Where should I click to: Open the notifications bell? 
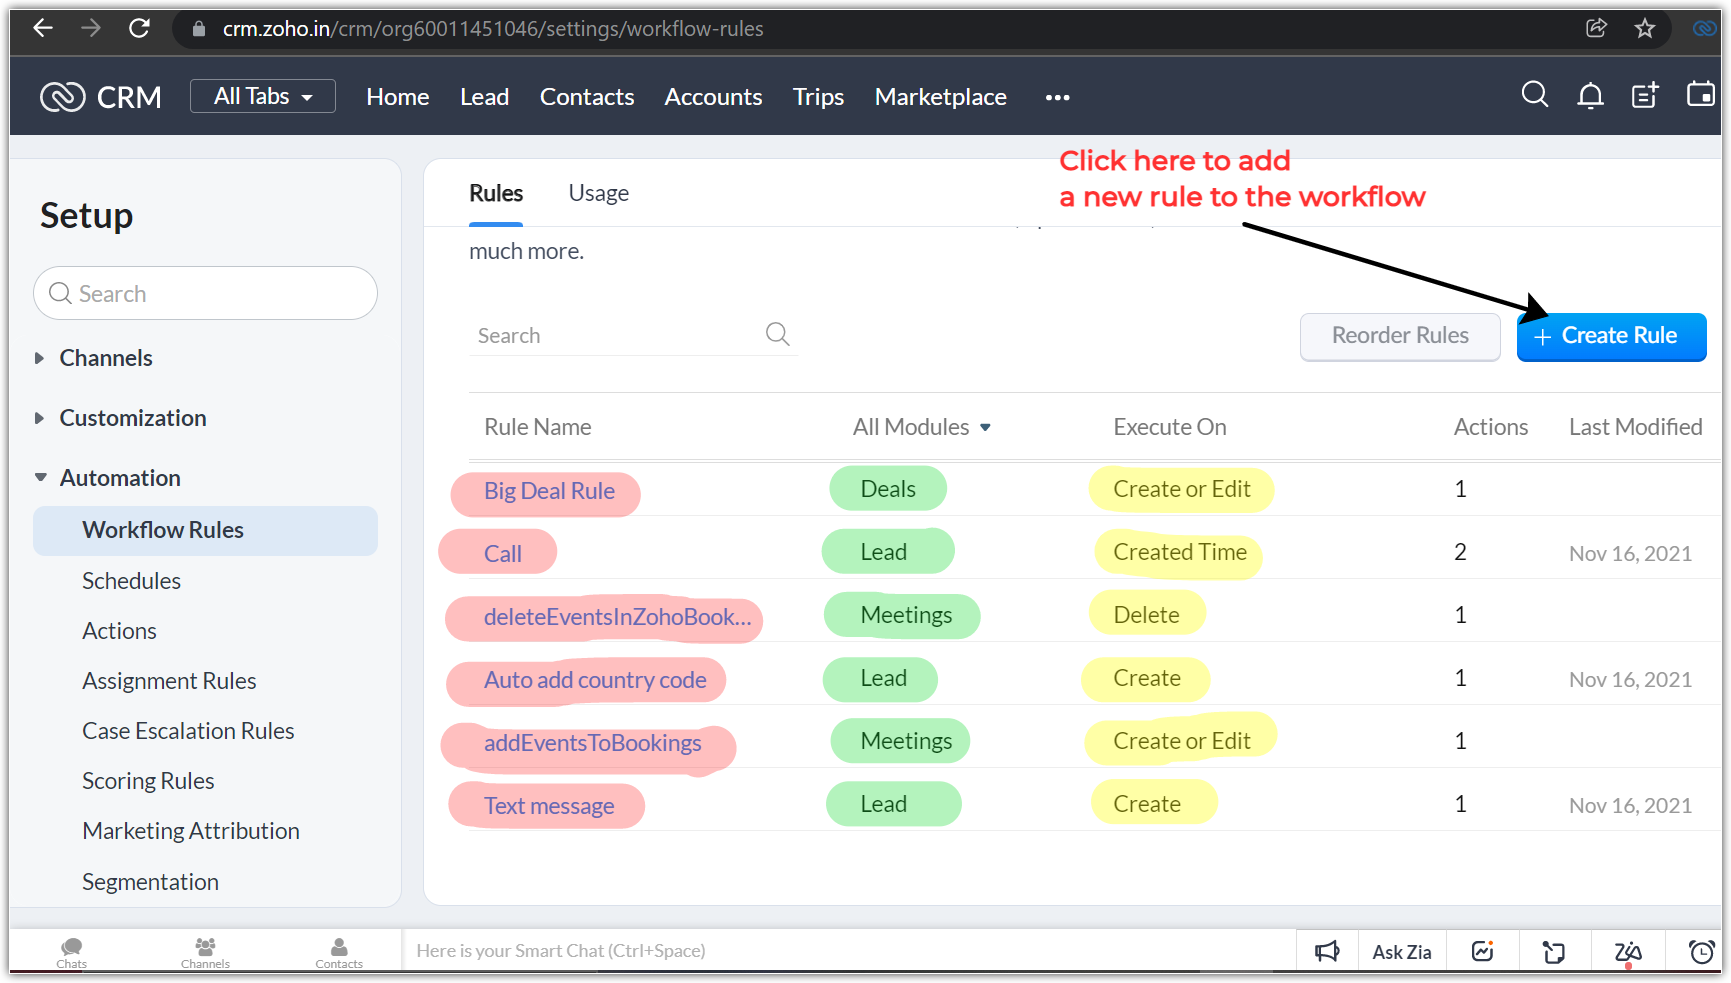pos(1590,96)
